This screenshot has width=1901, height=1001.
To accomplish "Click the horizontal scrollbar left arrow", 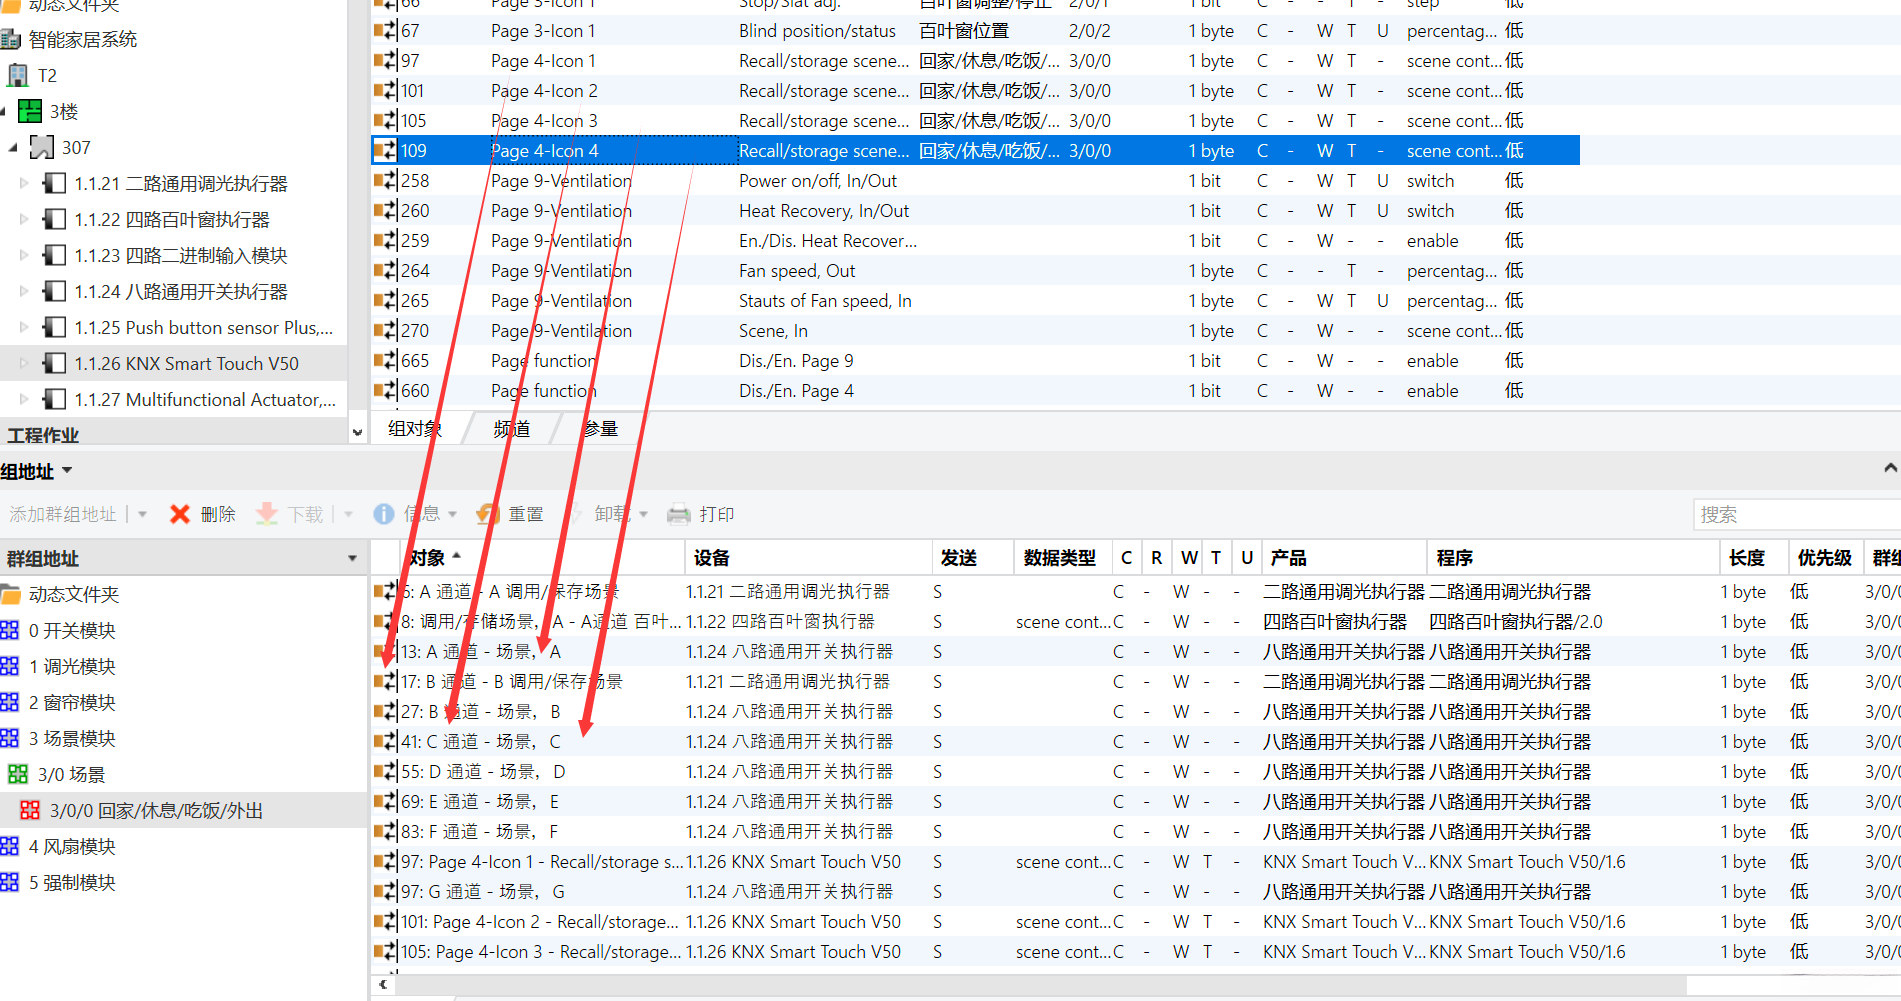I will pos(383,984).
